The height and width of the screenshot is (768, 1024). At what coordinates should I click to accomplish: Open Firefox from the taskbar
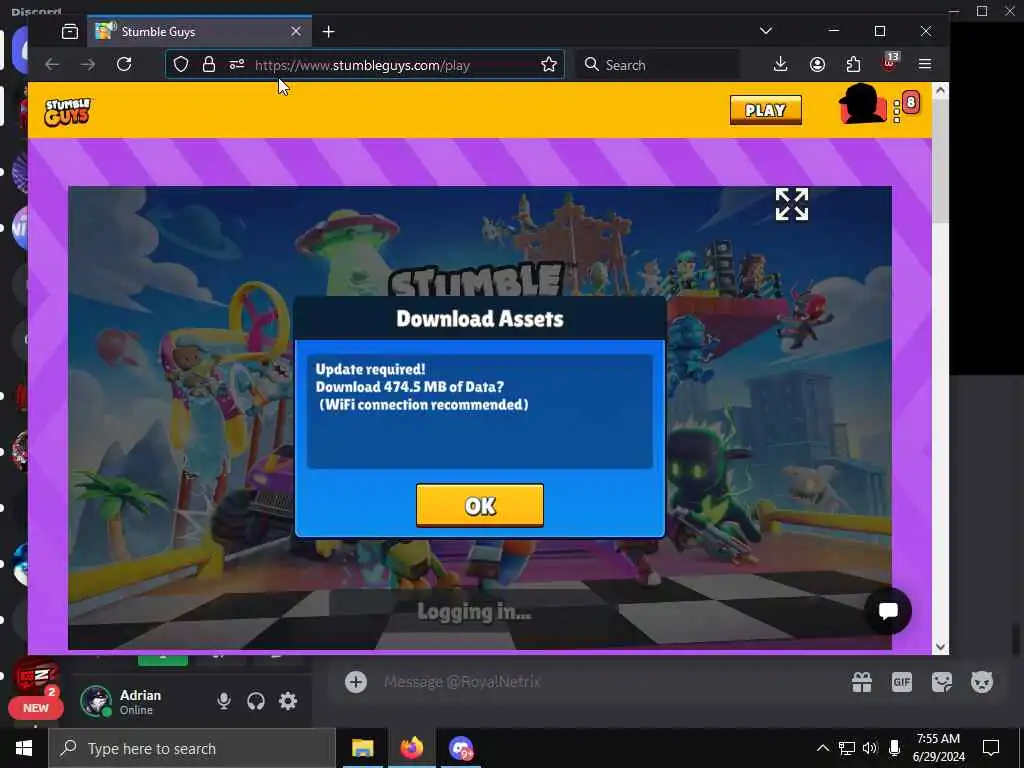tap(412, 748)
